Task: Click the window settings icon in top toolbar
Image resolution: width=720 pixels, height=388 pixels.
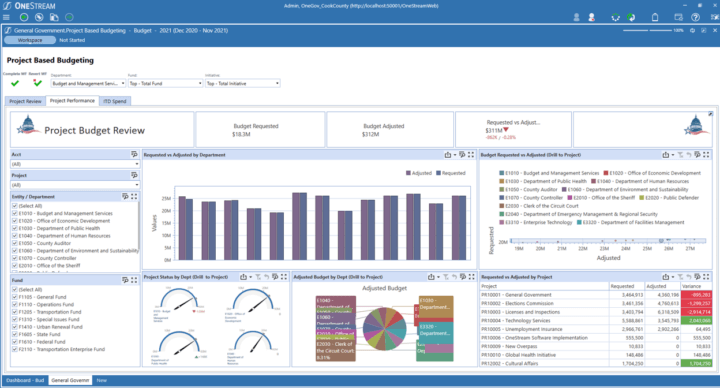Action: [x=678, y=17]
